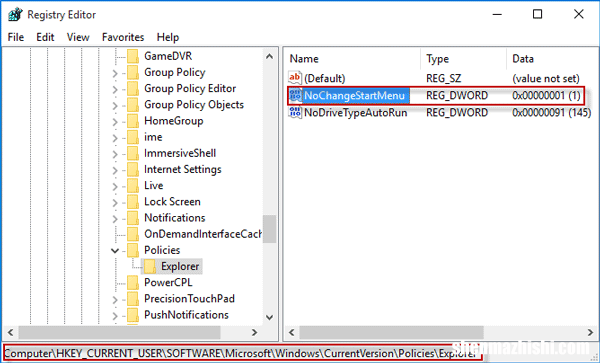Select the HomeGroup folder icon
Screen dimensions: 600x363
click(x=133, y=121)
